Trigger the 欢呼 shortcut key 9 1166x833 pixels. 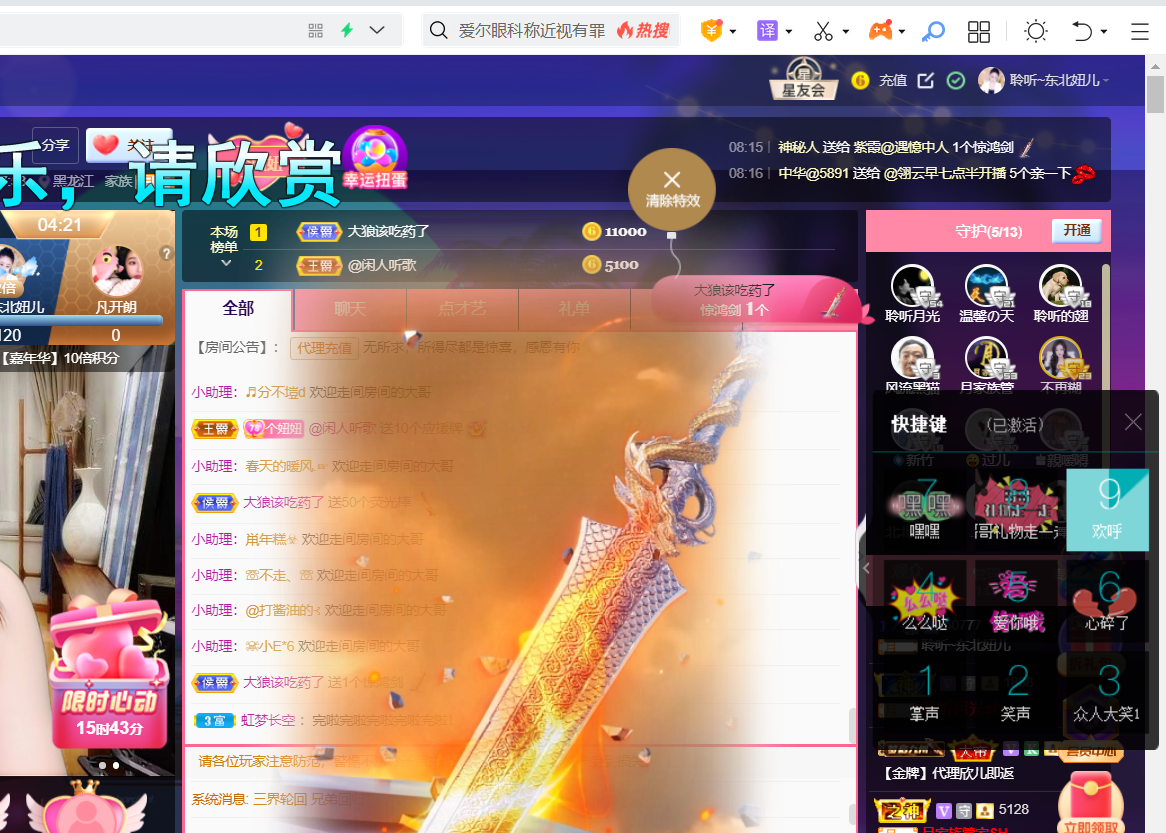click(x=1107, y=509)
